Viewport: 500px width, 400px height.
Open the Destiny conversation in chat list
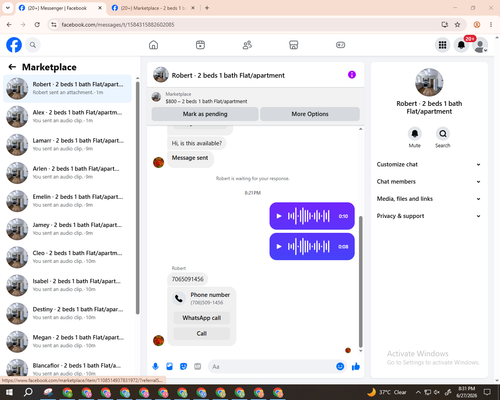[x=67, y=313]
